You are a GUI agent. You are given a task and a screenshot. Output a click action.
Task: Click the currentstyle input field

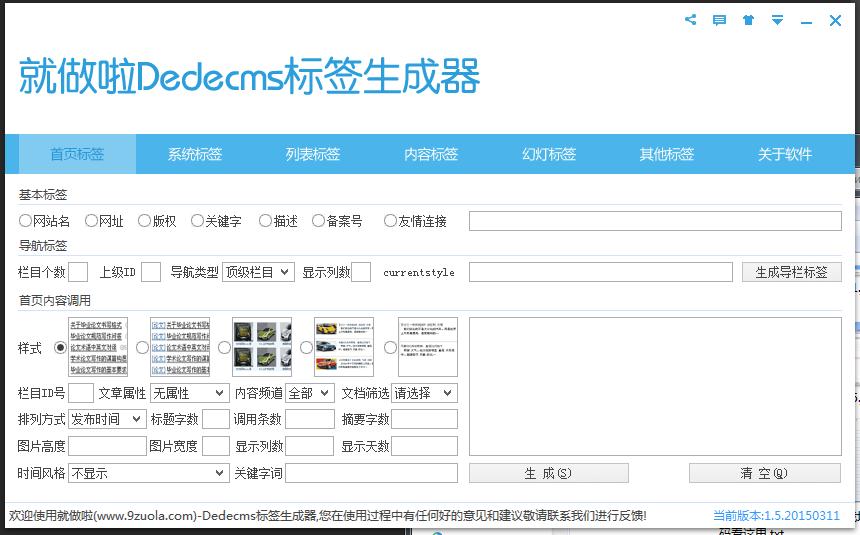601,272
